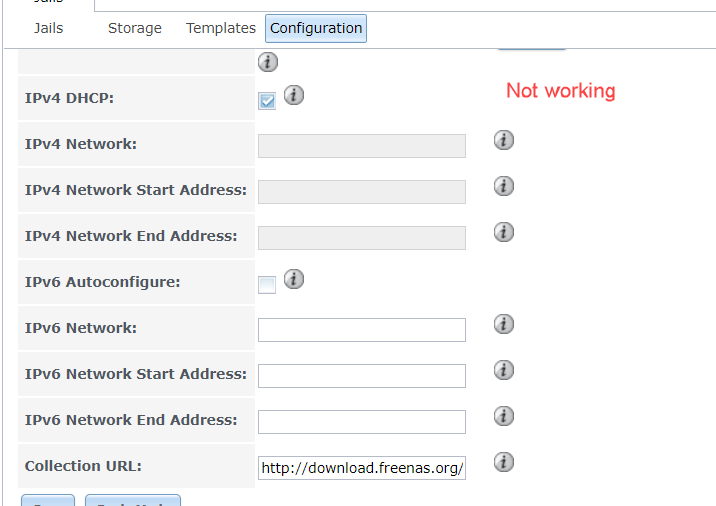This screenshot has width=716, height=506.
Task: Click info icon for IPv4 Network
Action: pyautogui.click(x=504, y=140)
